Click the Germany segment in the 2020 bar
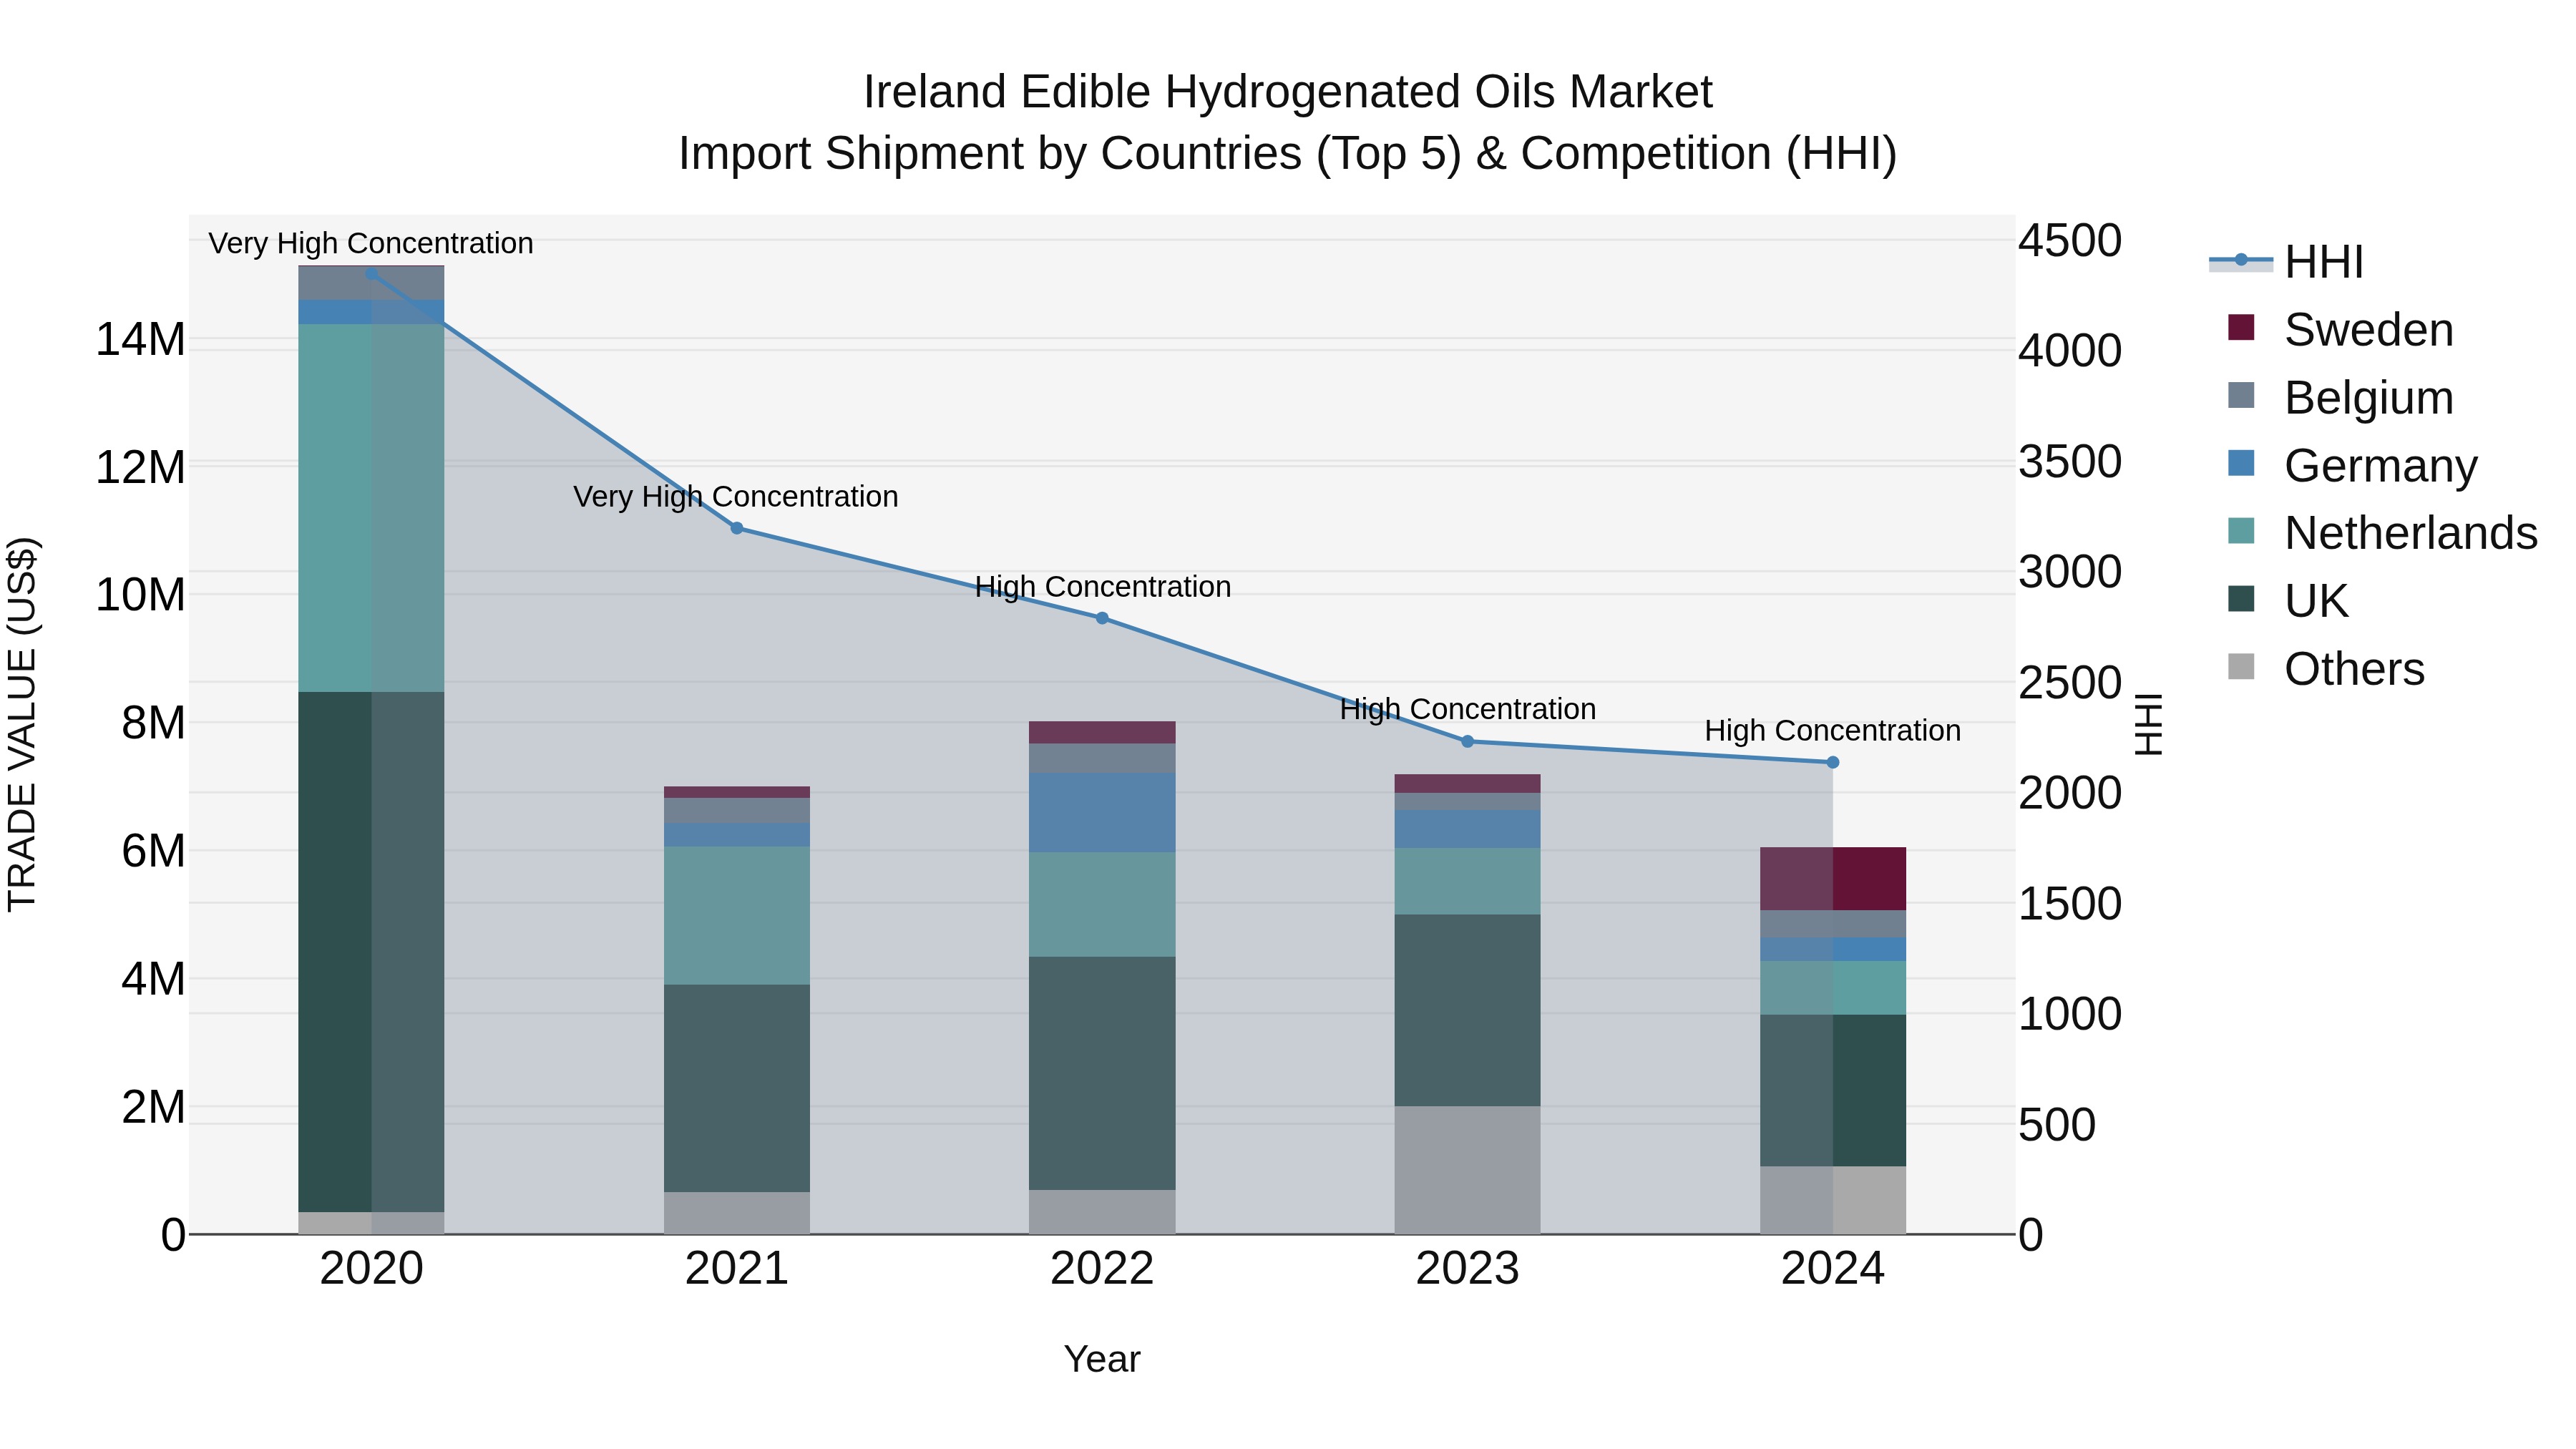Screen dimensions: 2576x1449 (372, 312)
